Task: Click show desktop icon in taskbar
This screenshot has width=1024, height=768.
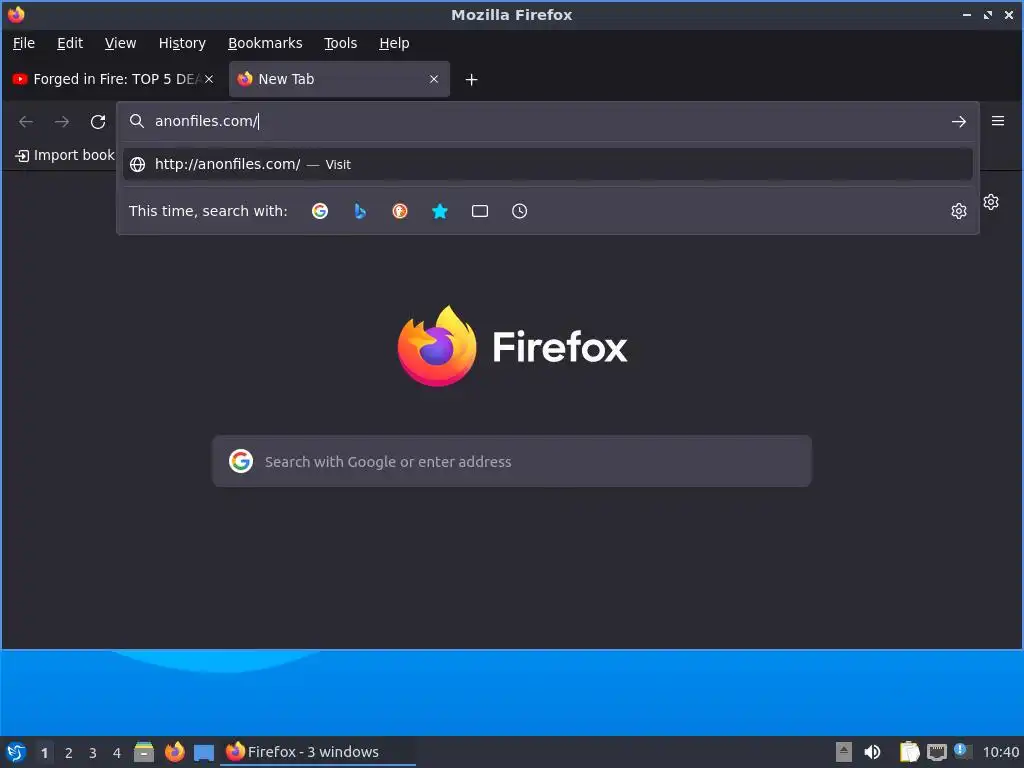Action: click(204, 752)
